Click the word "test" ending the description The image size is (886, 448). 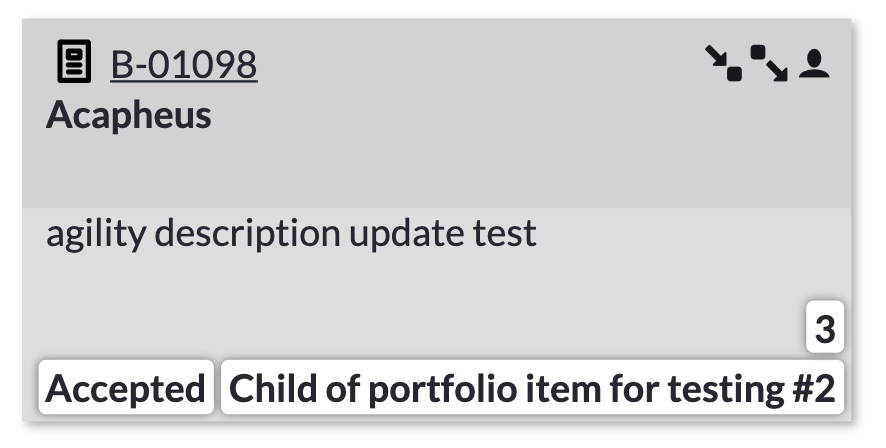tap(505, 233)
